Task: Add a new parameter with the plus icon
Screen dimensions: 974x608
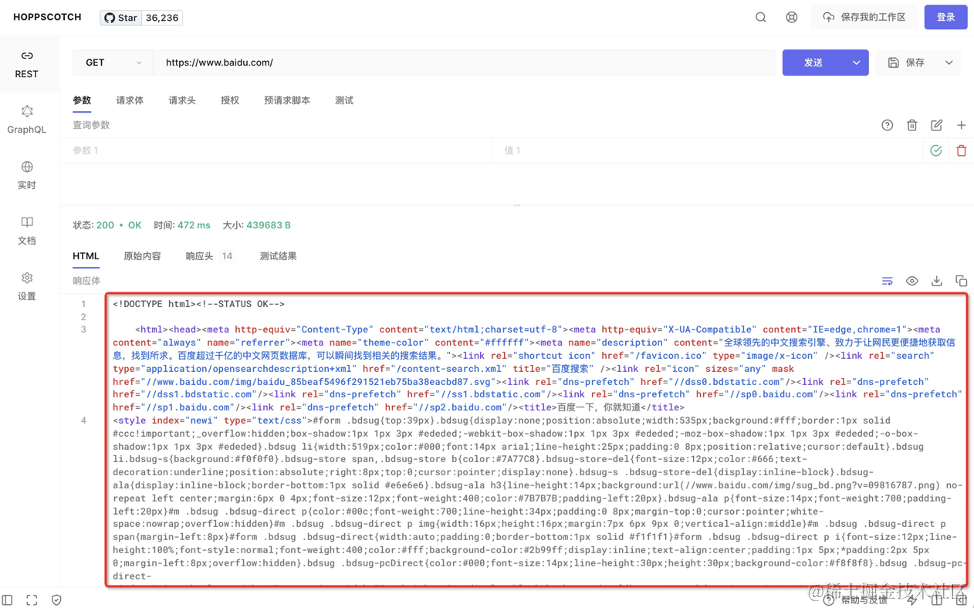Action: [961, 125]
